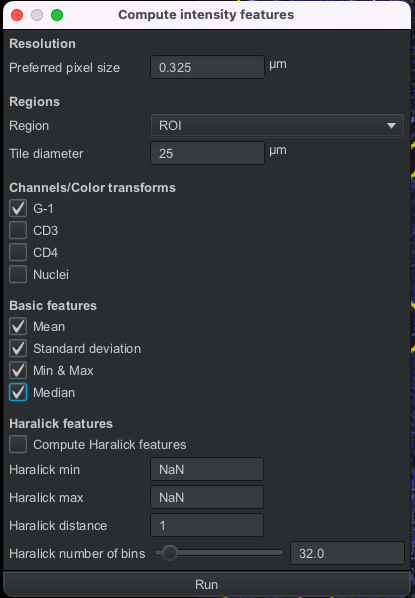Check the CD3 channel box
Viewport: 415px width, 598px height.
point(18,230)
